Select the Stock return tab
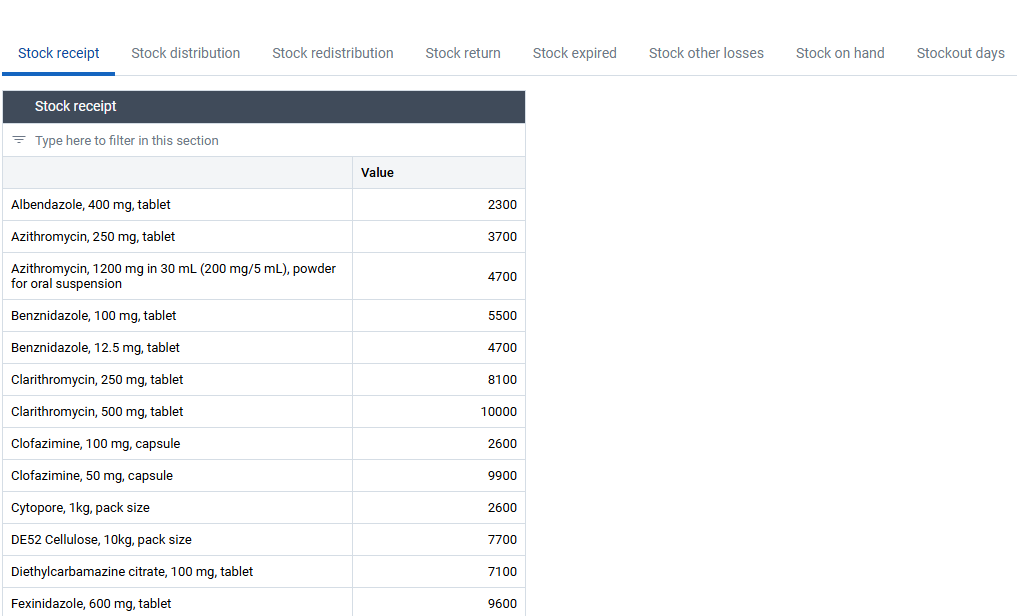Screen dimensions: 1017x616 (x=463, y=53)
